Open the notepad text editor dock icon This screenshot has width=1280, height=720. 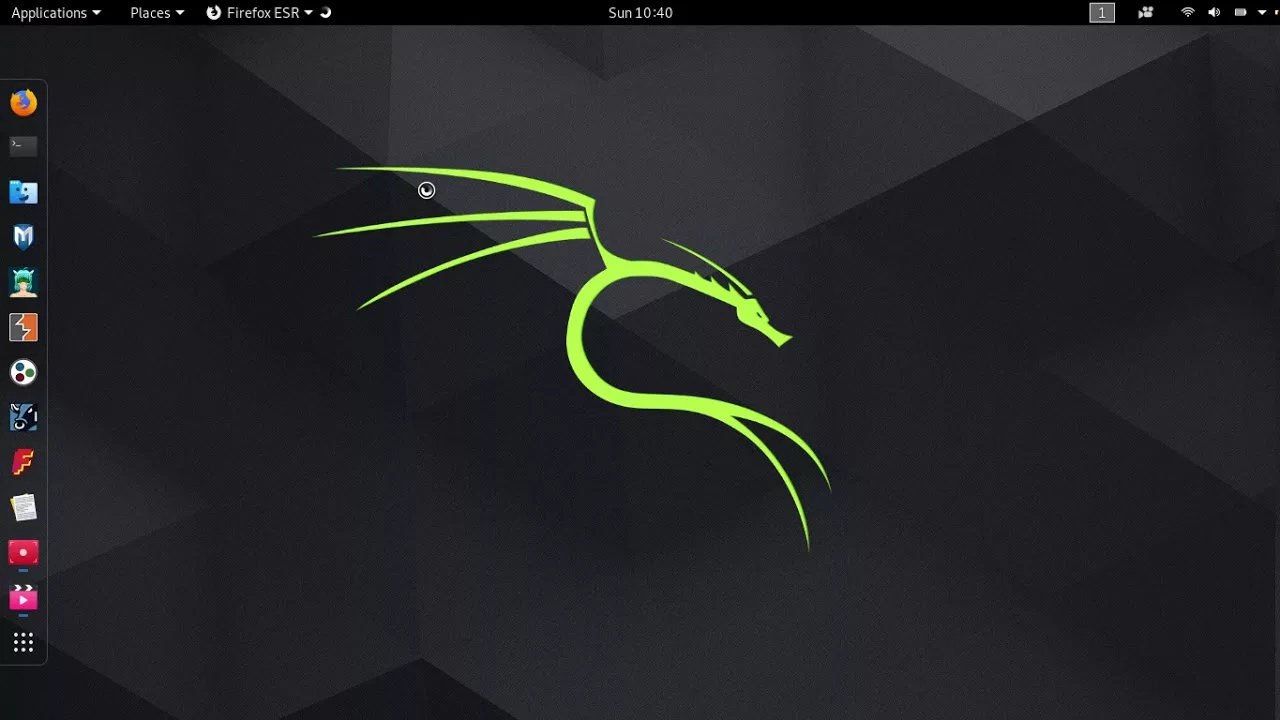click(23, 507)
